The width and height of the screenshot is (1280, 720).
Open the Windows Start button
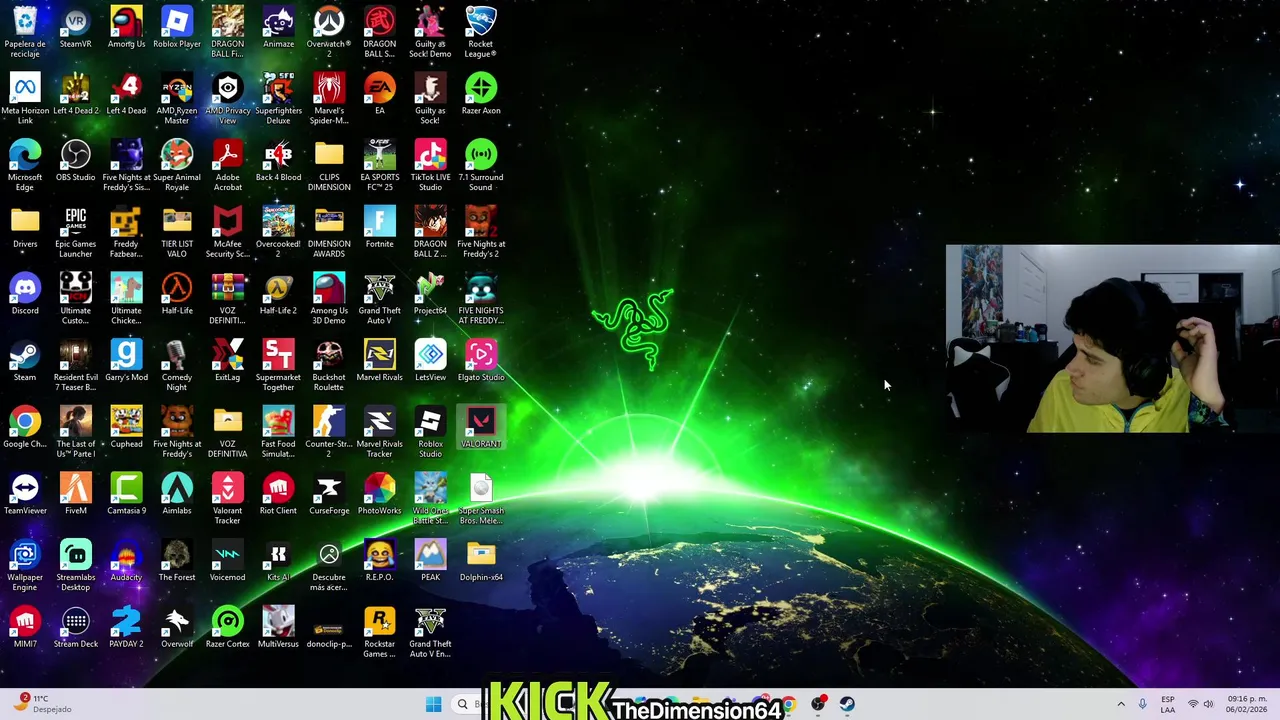point(433,704)
